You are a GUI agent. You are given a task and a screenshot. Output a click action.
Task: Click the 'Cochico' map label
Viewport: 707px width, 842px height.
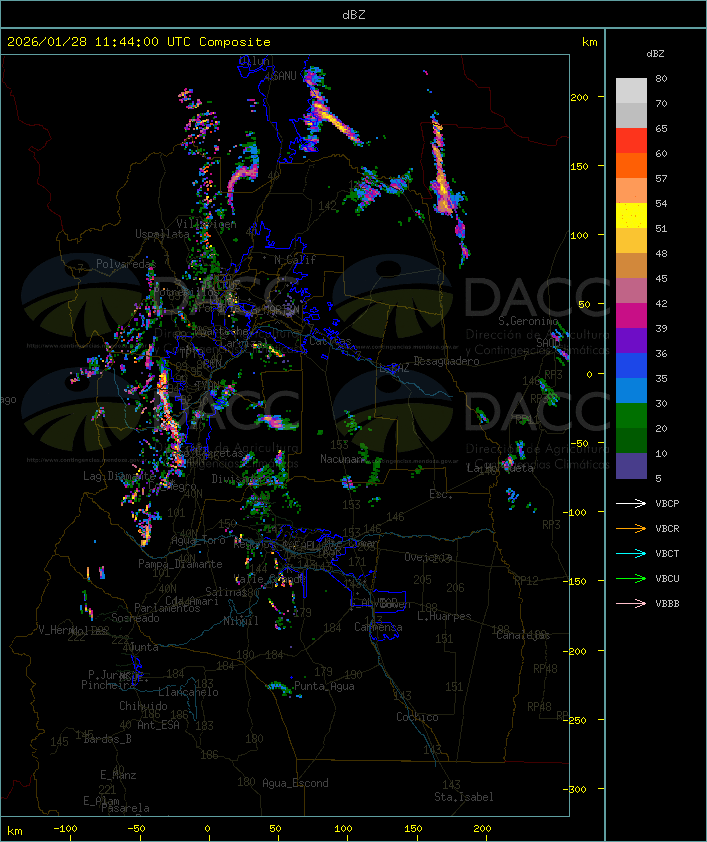pyautogui.click(x=417, y=717)
